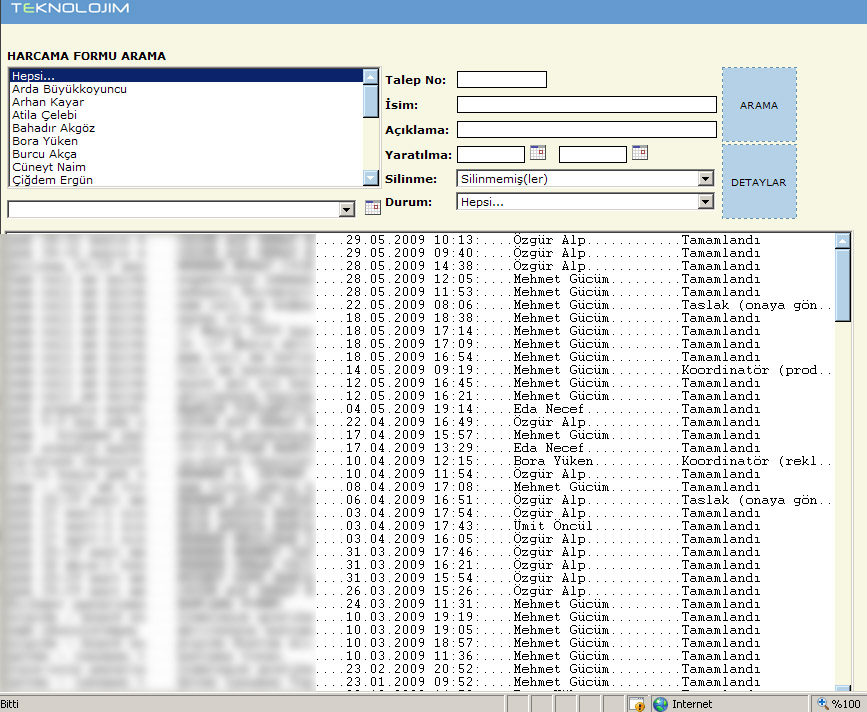
Task: Click the name list scrollbar thumb
Action: click(x=370, y=101)
